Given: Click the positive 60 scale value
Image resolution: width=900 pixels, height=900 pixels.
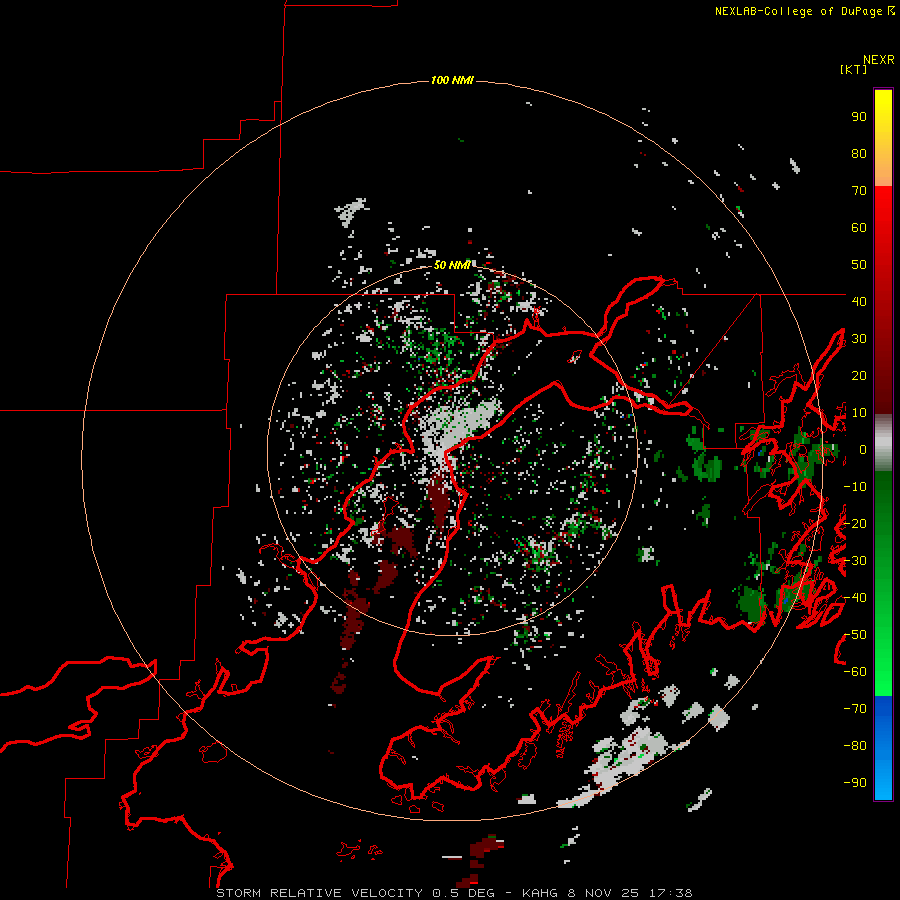Looking at the screenshot, I should coord(859,228).
